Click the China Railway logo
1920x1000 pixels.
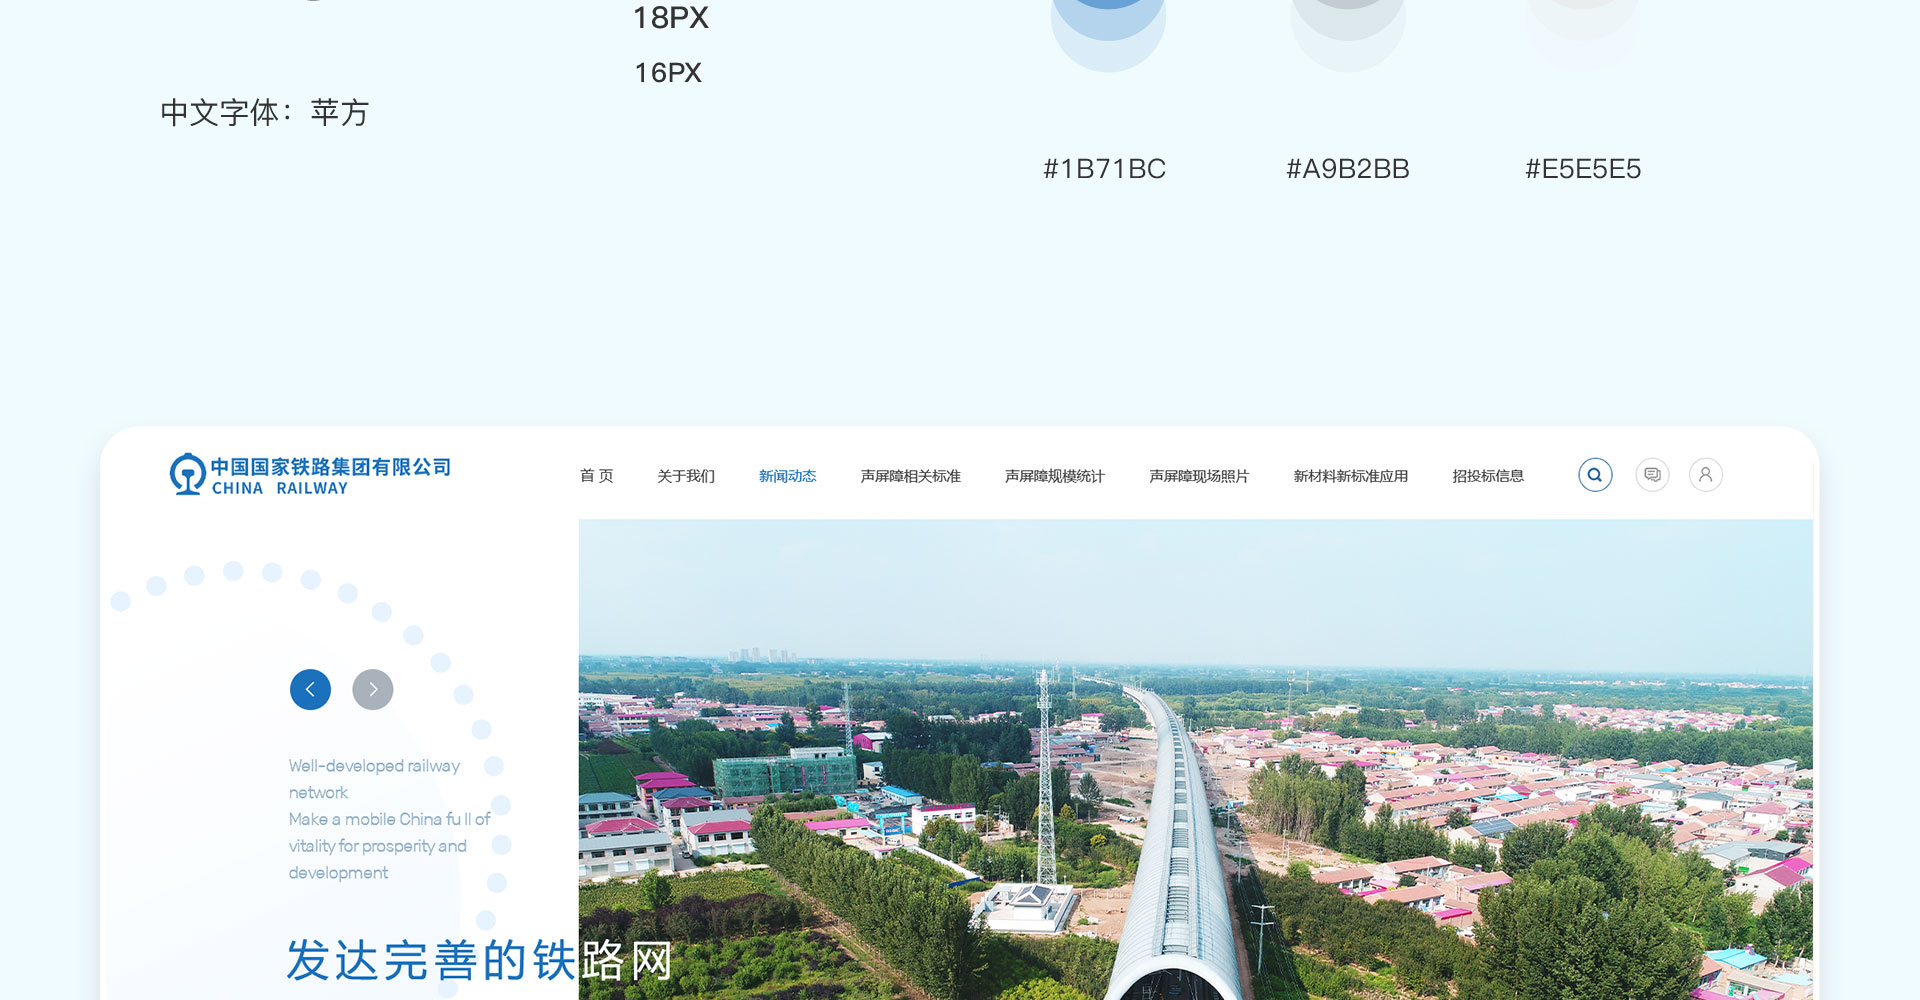pyautogui.click(x=310, y=476)
